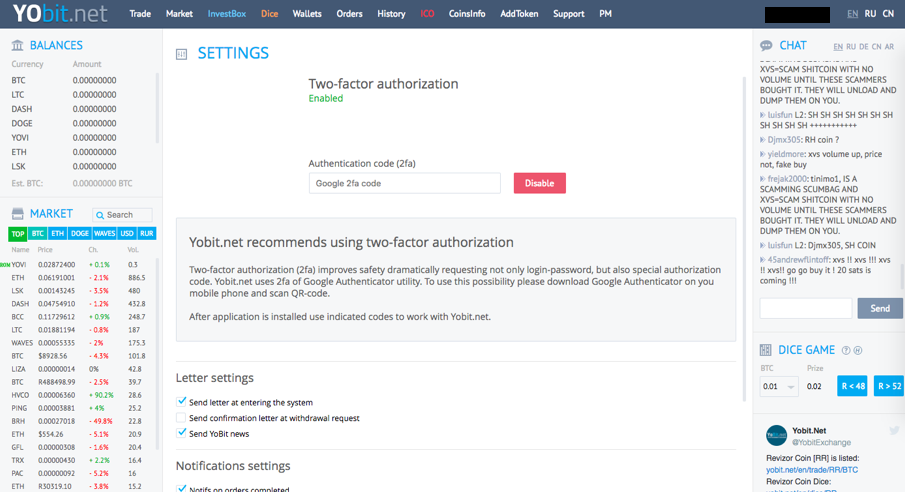Screen dimensions: 905x492
Task: Toggle Send letter at entering the system
Action: tap(181, 401)
